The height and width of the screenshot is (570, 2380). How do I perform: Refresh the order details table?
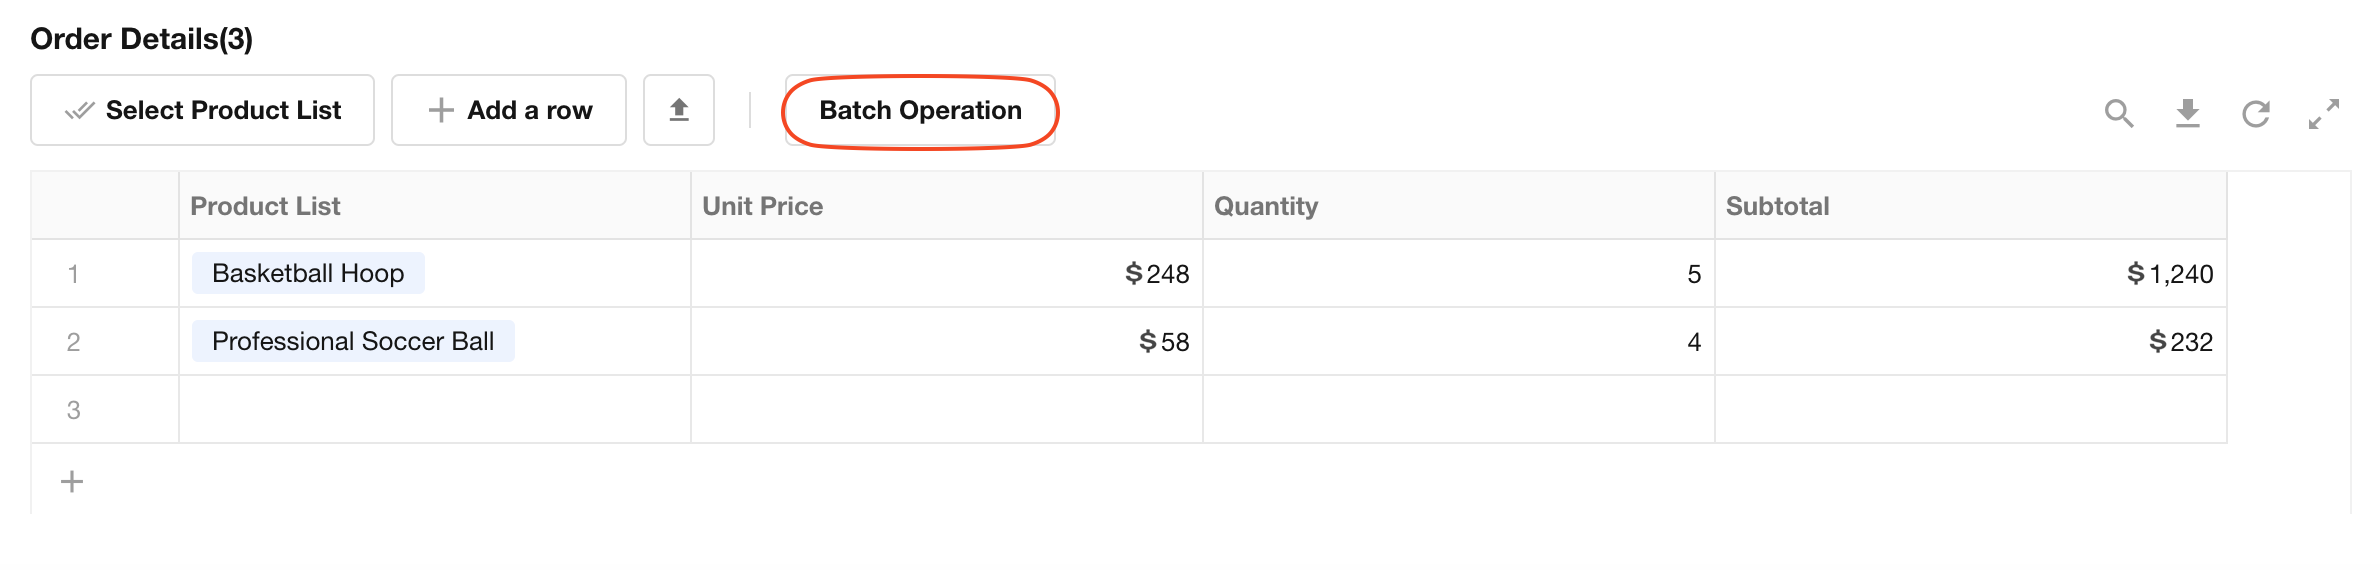coord(2256,113)
